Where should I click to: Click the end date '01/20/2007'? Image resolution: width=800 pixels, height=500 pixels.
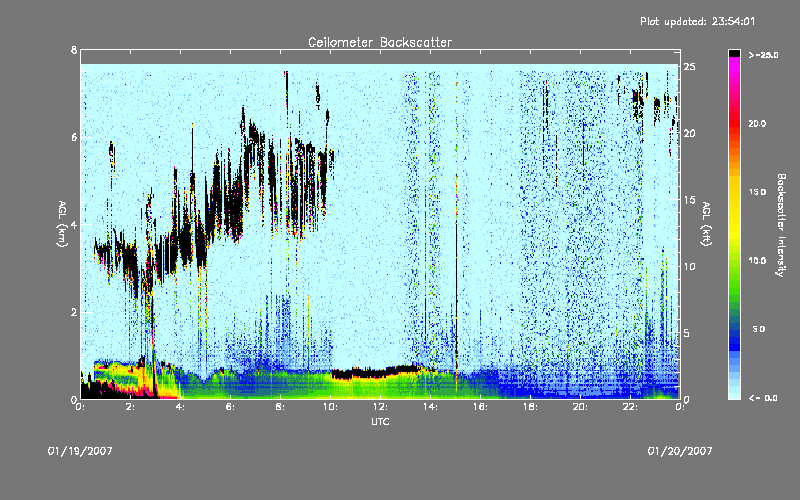point(680,451)
